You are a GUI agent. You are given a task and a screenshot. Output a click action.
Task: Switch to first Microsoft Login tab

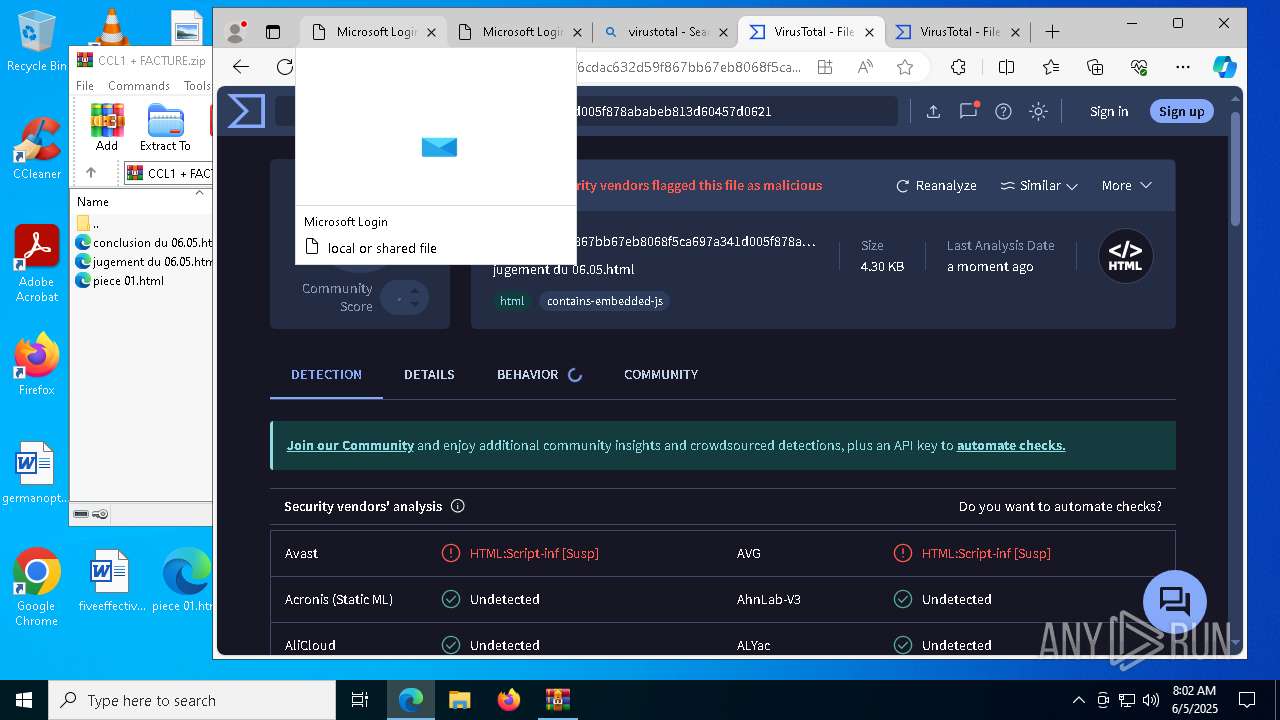click(x=375, y=32)
